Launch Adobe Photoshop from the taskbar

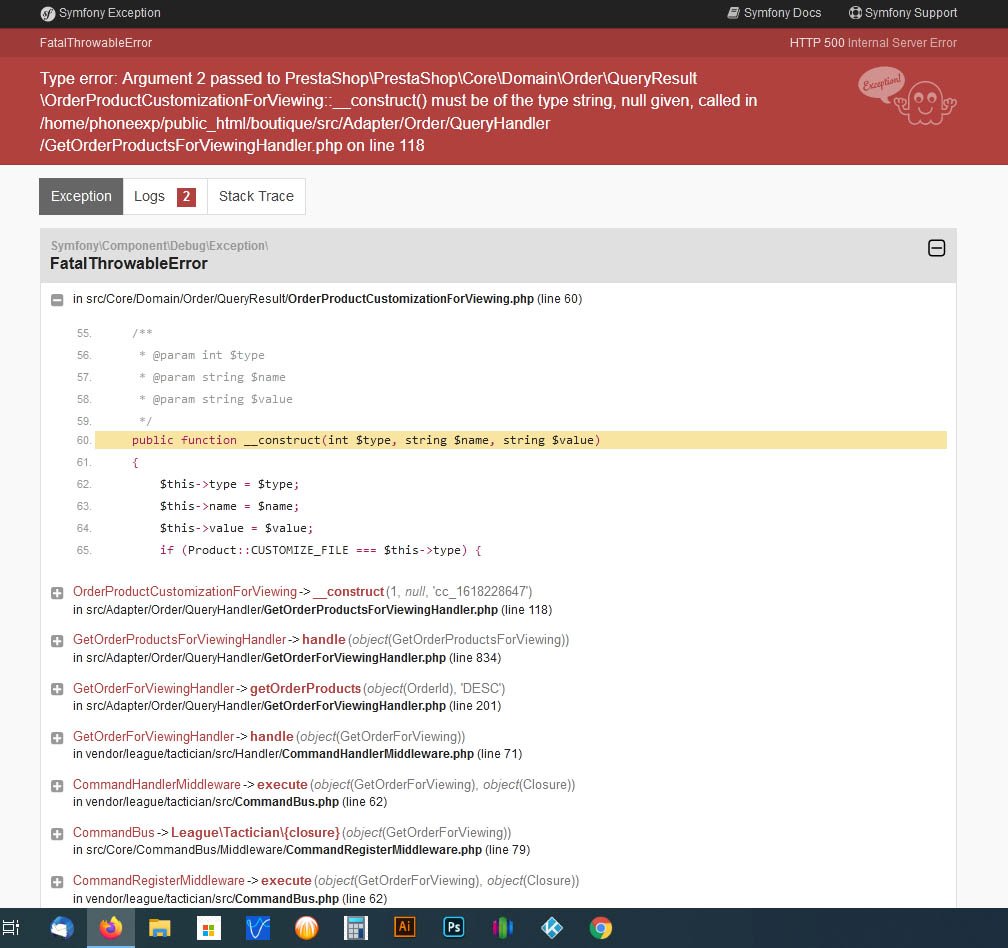[x=454, y=927]
